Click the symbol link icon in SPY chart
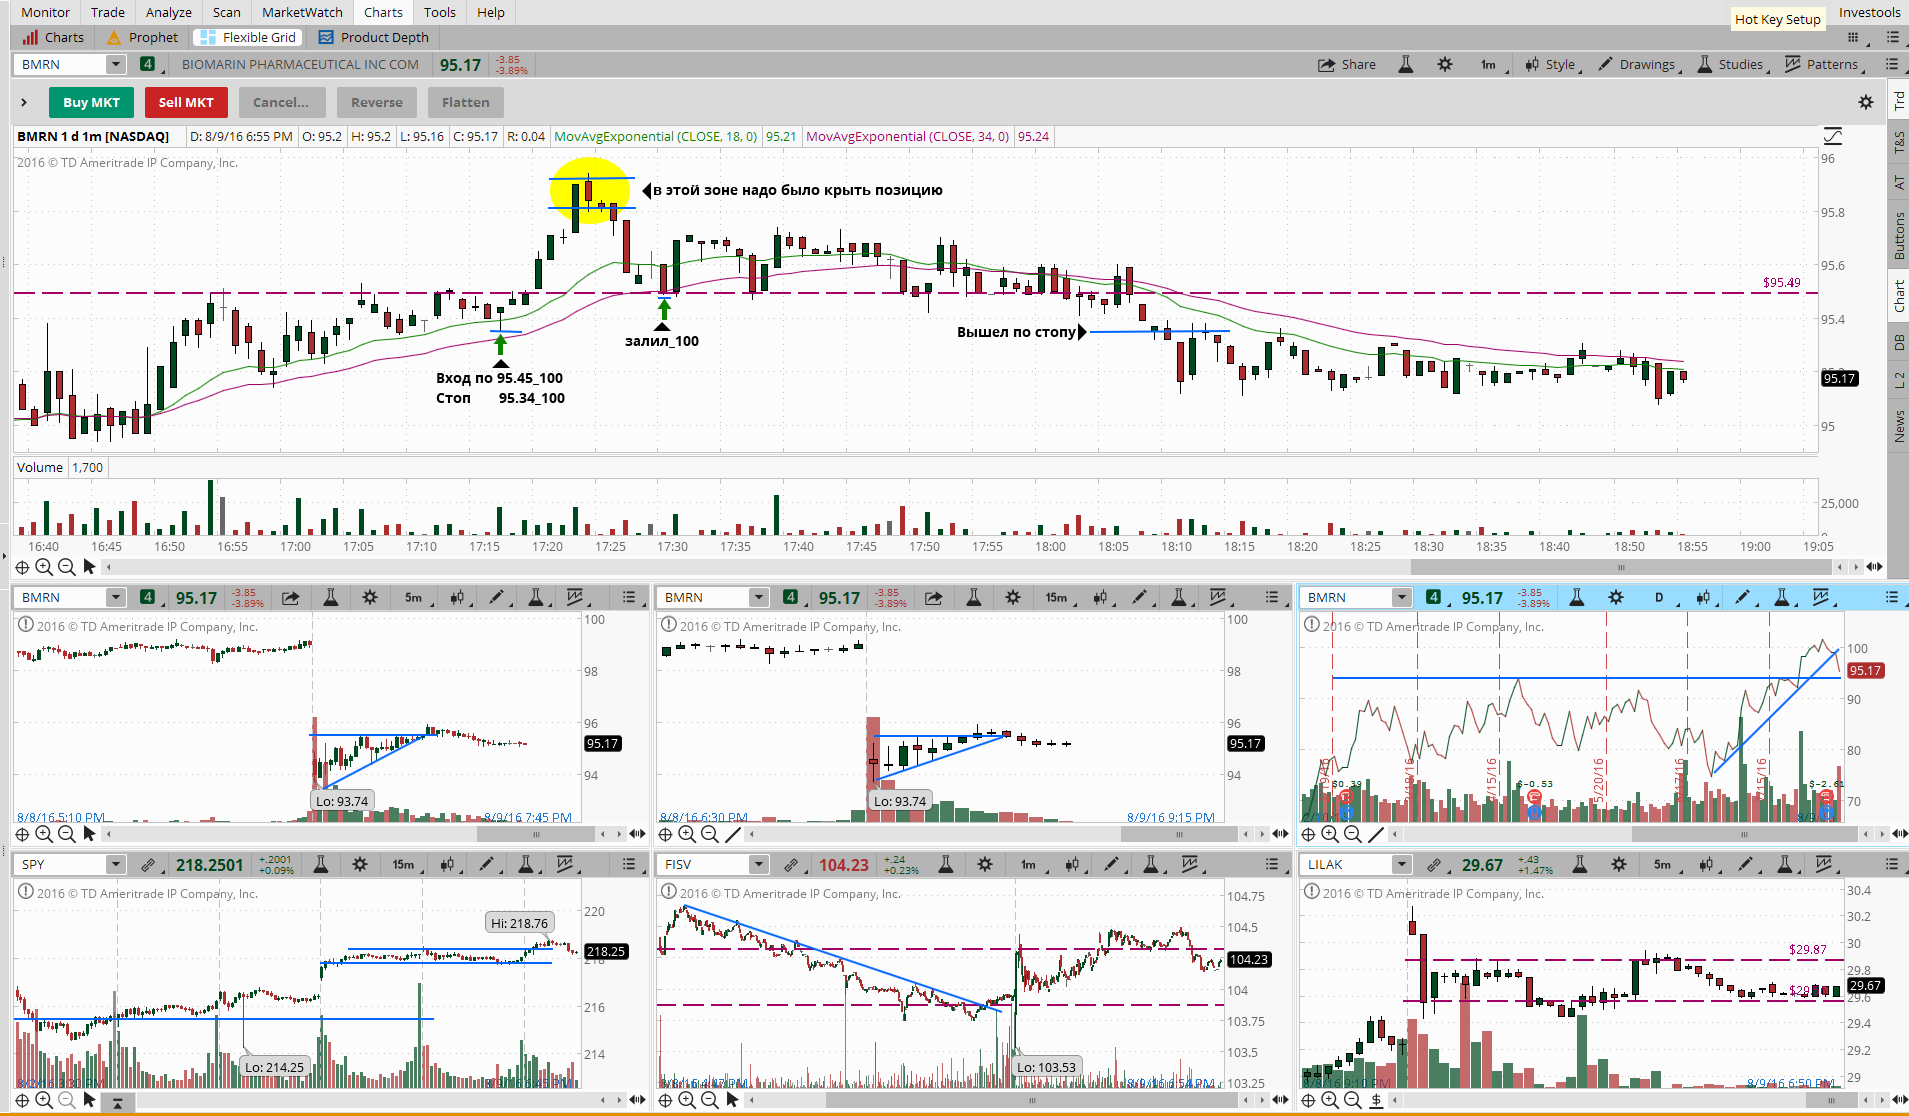1909x1116 pixels. tap(148, 864)
